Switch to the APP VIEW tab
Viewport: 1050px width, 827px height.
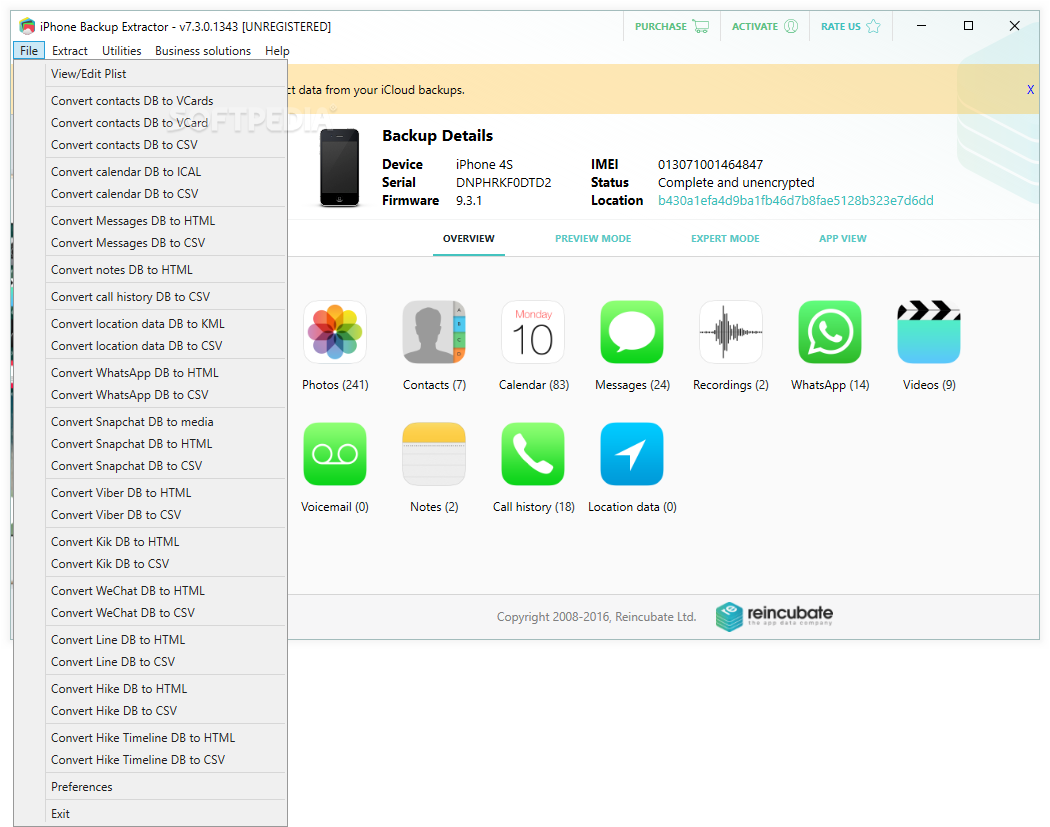coord(842,238)
